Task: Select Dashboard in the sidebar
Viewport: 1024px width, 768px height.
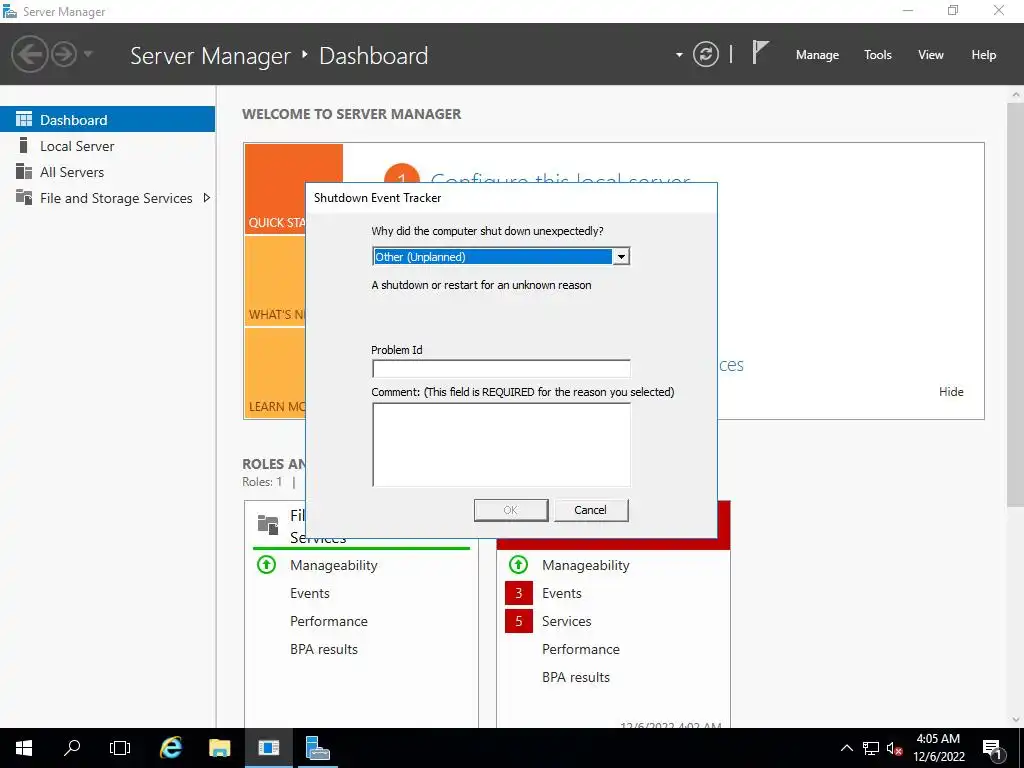Action: (107, 120)
